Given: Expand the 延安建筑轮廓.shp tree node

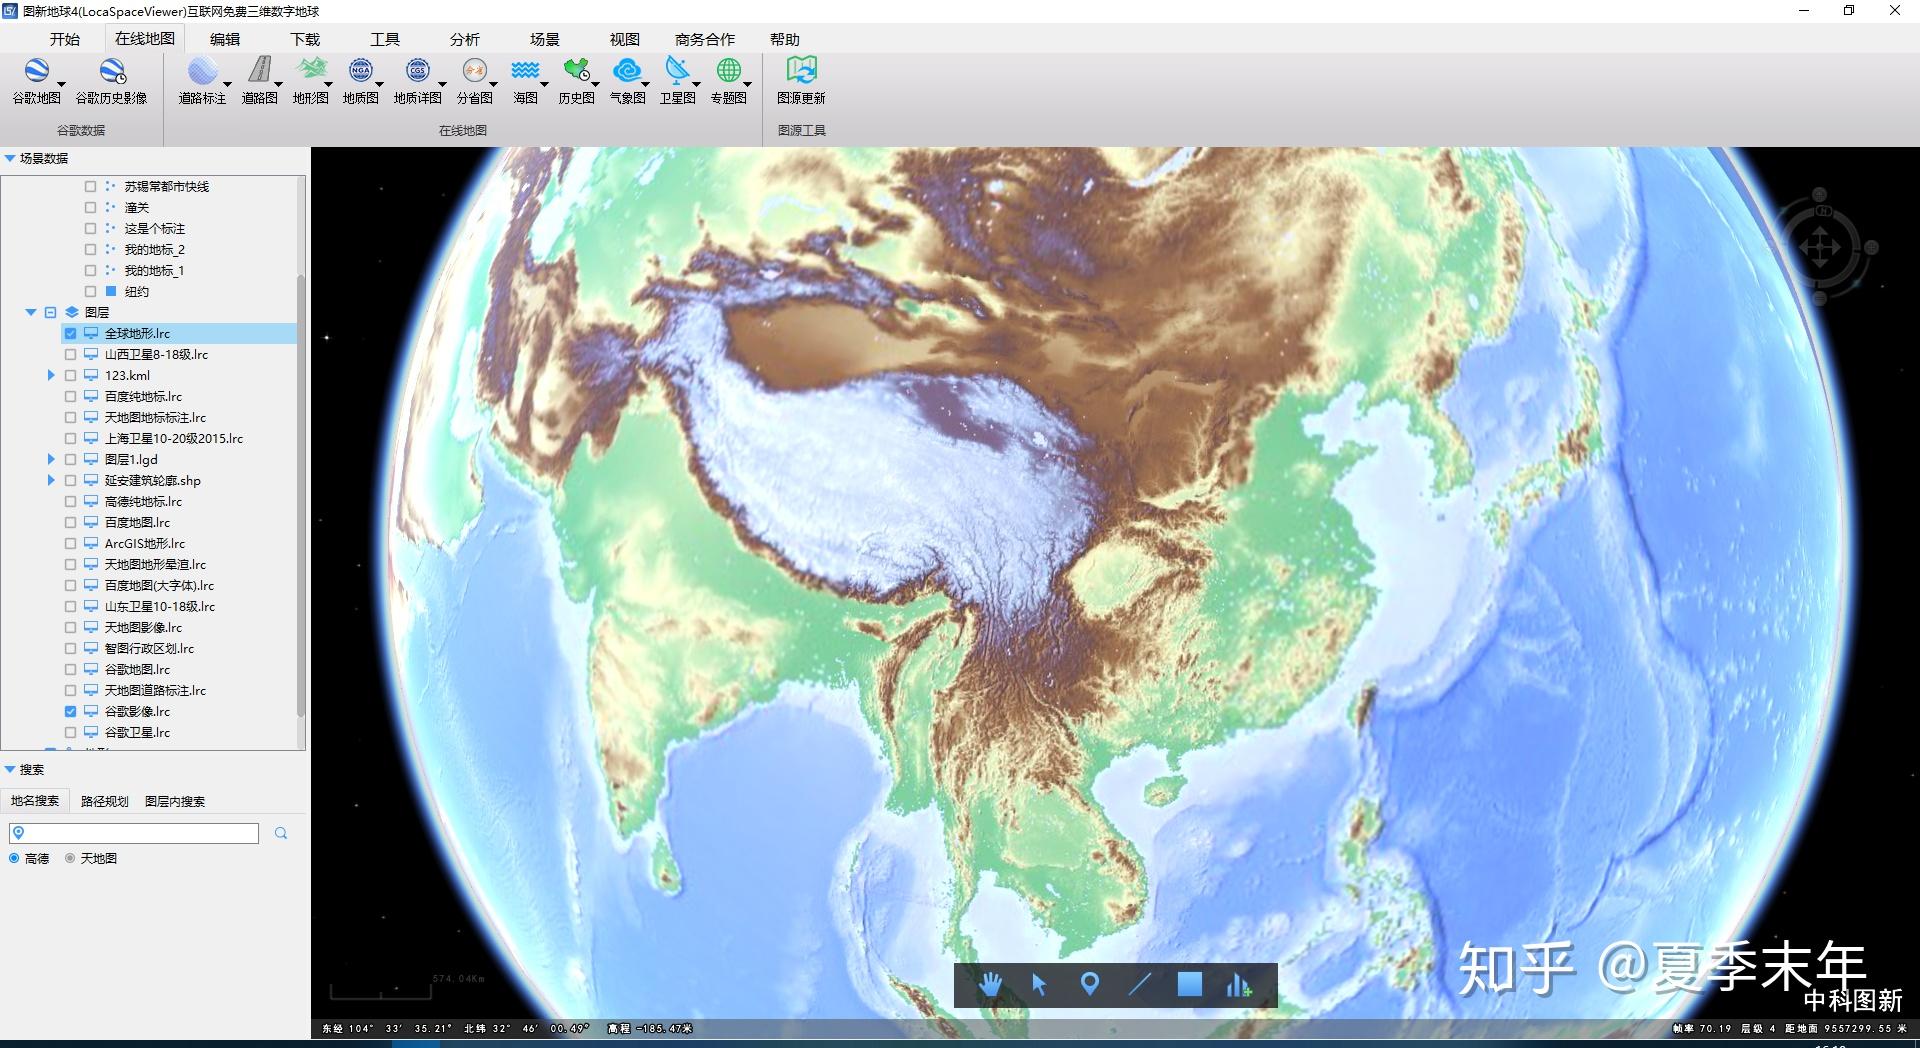Looking at the screenshot, I should (51, 481).
